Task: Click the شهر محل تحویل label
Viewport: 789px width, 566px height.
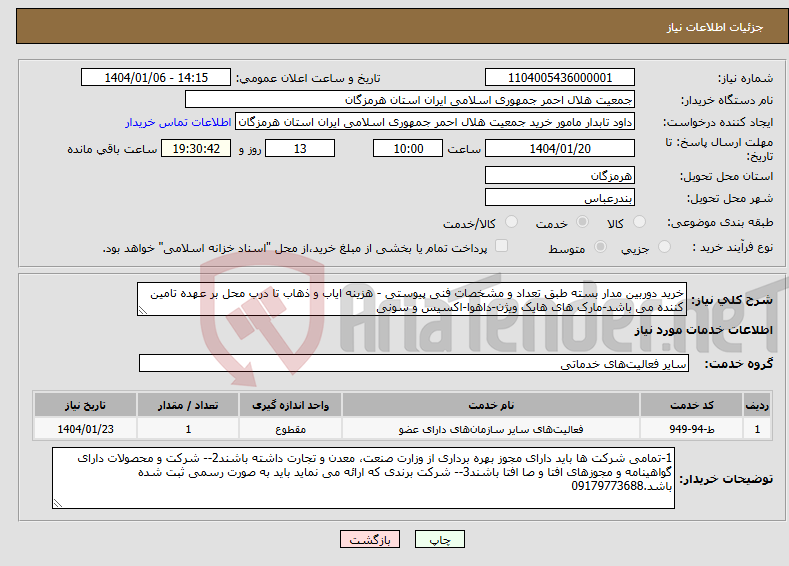Action: [x=730, y=198]
